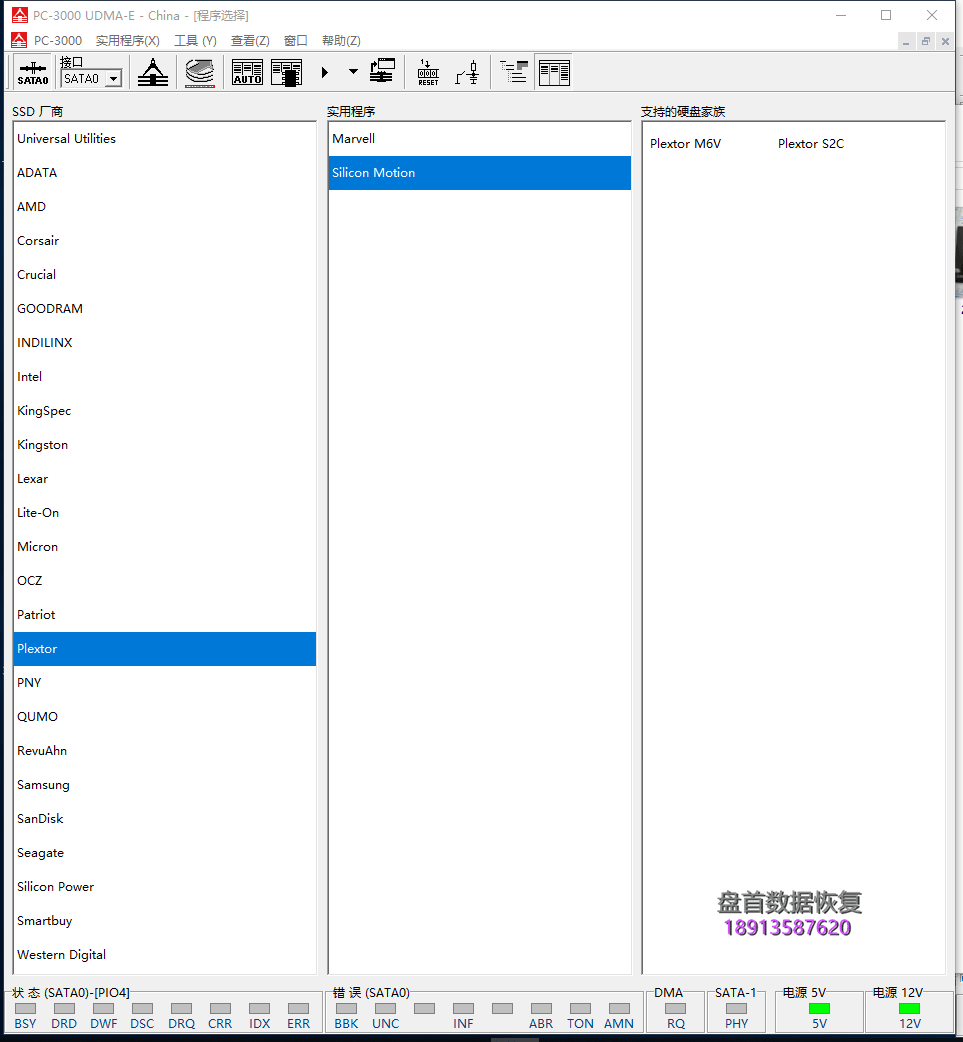Click the play arrow toolbar button
The height and width of the screenshot is (1042, 963).
[325, 72]
